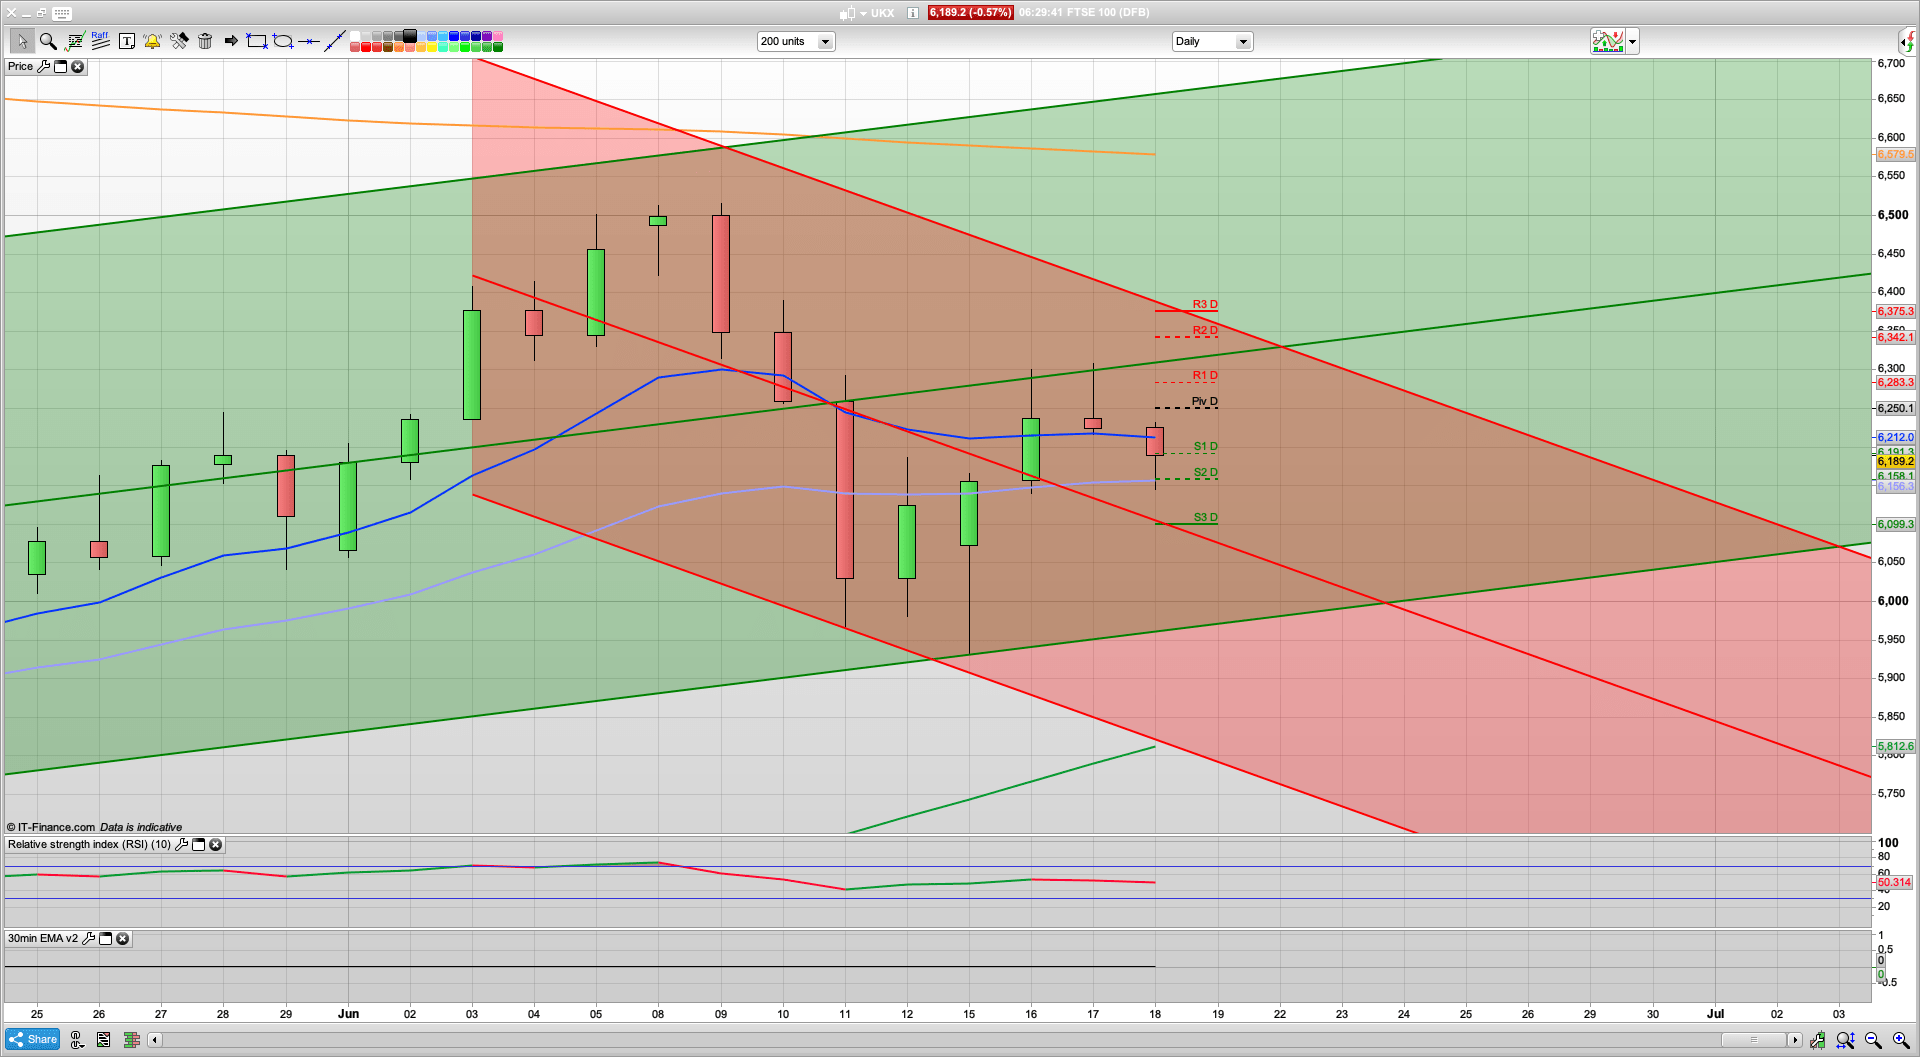Click the speaker icon left of UKX
1920x1057 pixels.
(847, 13)
